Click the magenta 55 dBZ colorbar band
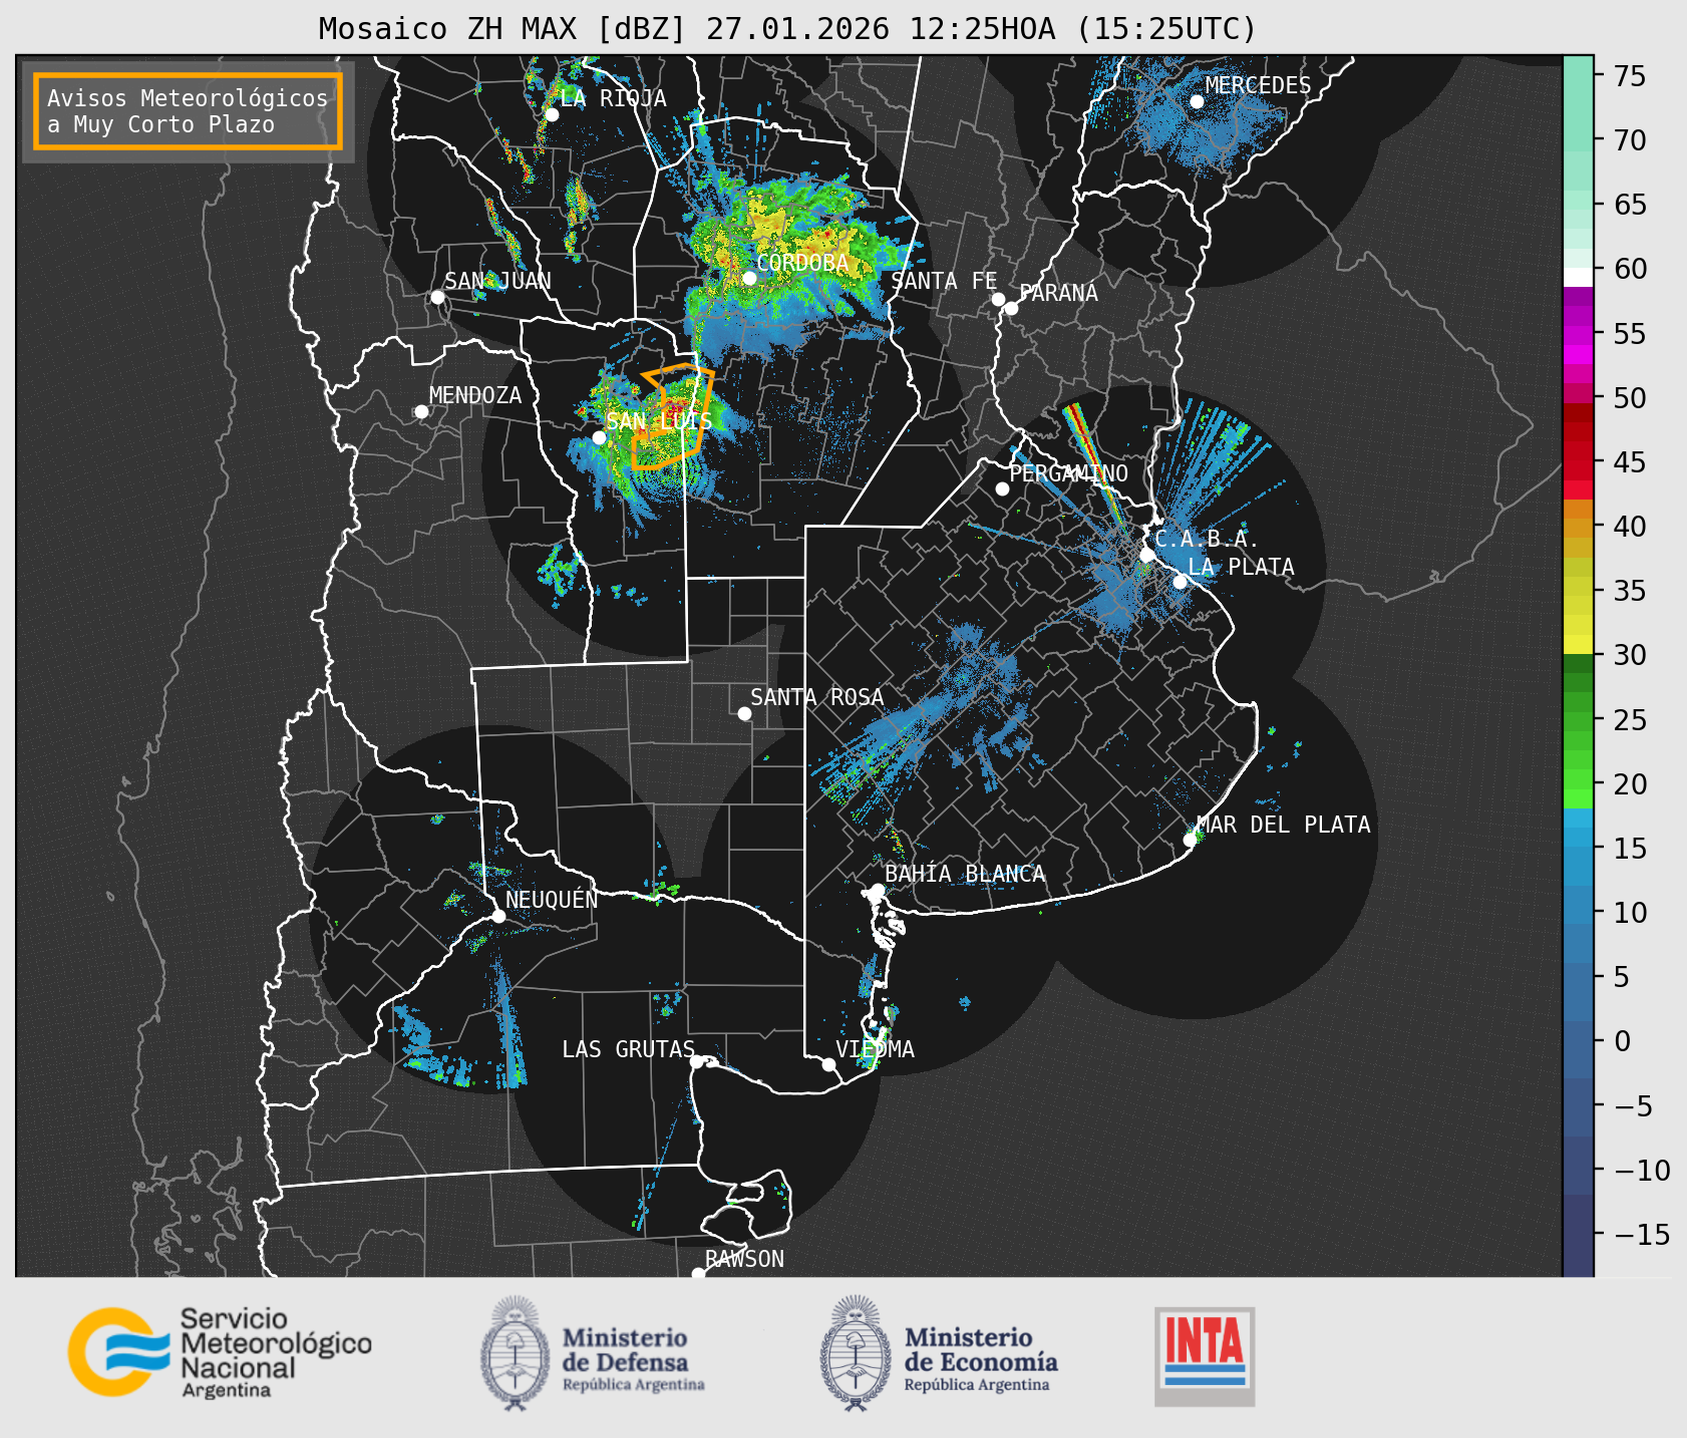Screen dimensions: 1687x1438 [1577, 333]
